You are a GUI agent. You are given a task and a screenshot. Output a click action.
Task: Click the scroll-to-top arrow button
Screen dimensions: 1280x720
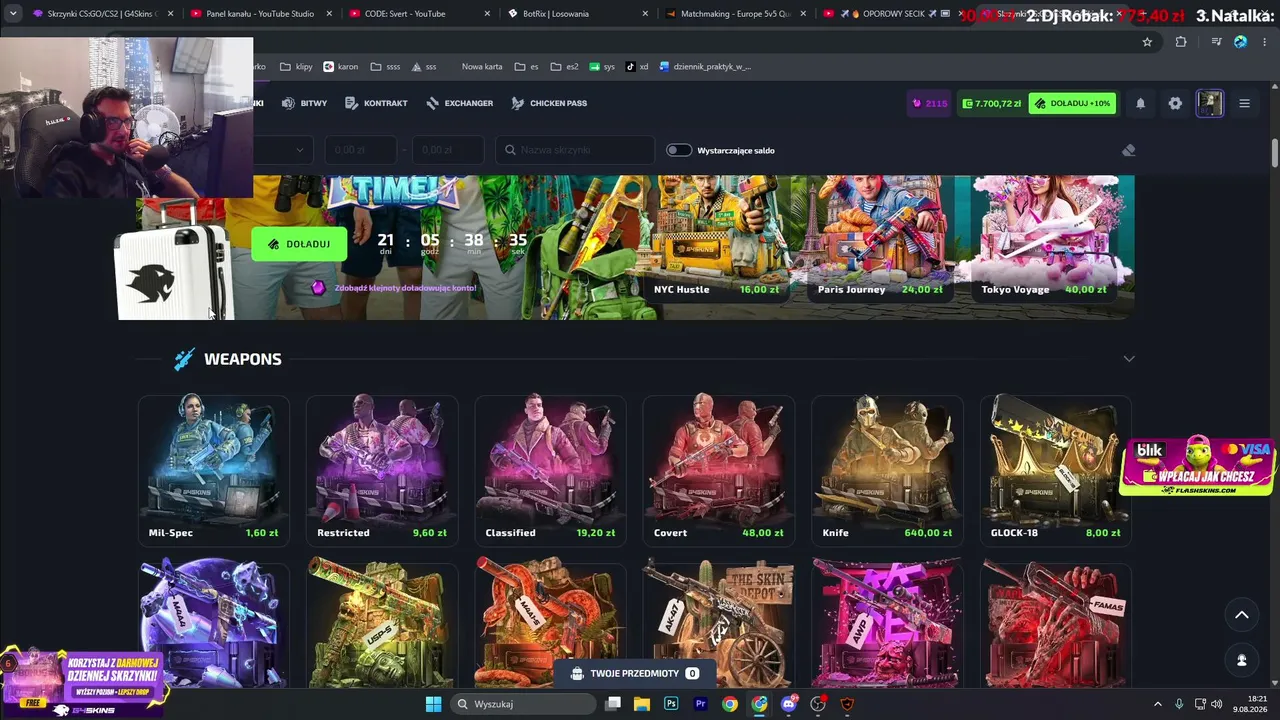[x=1241, y=615]
